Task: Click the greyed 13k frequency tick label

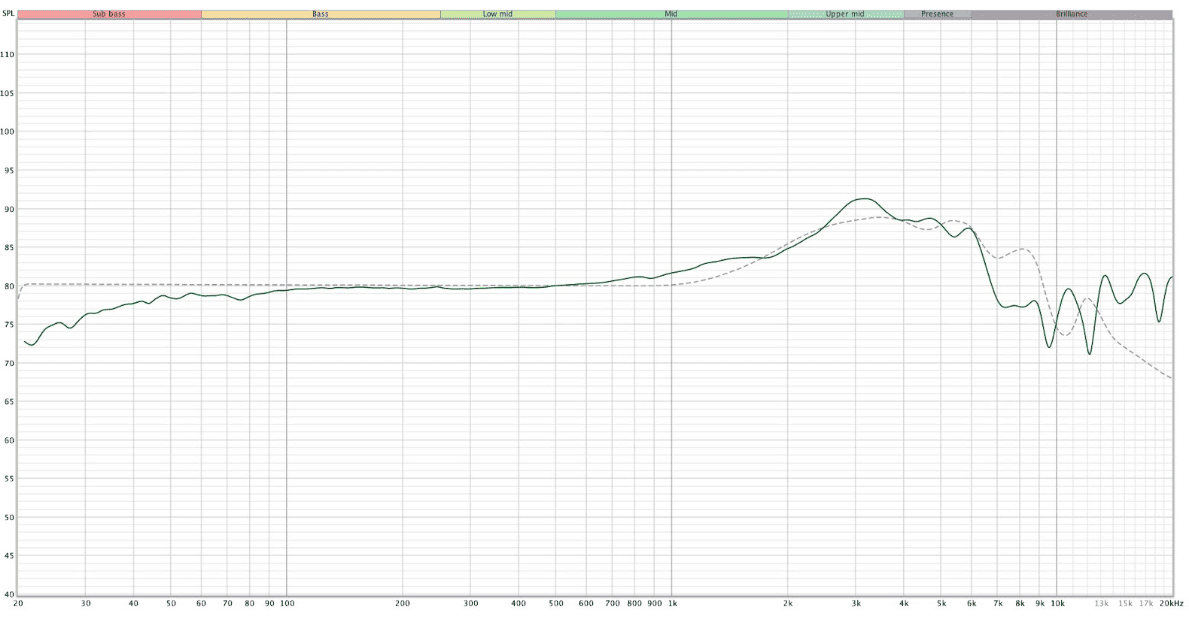Action: [1102, 604]
